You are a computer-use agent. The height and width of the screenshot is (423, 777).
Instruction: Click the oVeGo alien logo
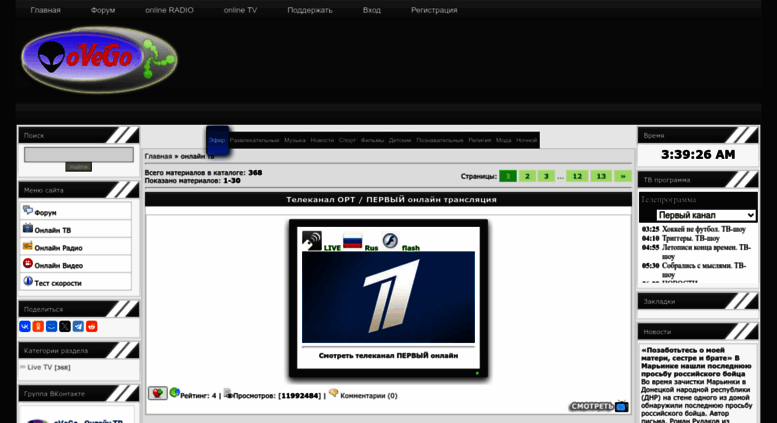[x=99, y=60]
